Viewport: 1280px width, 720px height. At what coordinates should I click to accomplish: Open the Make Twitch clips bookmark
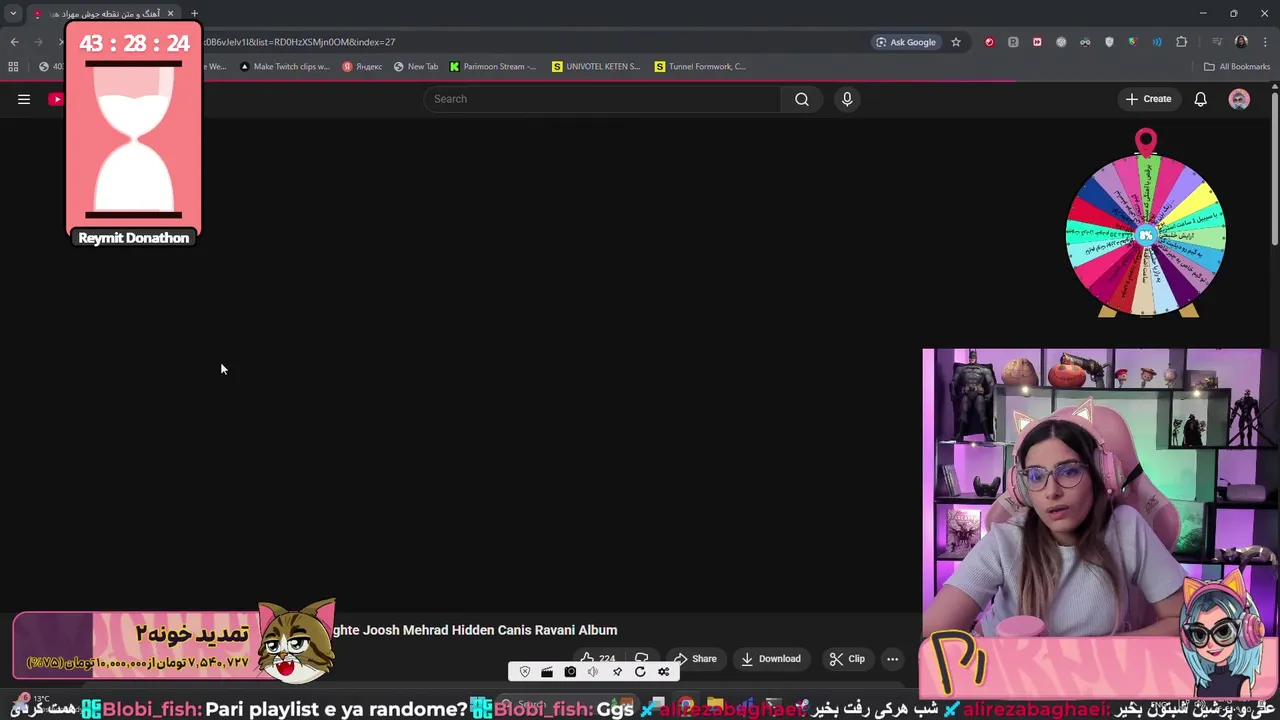coord(284,67)
